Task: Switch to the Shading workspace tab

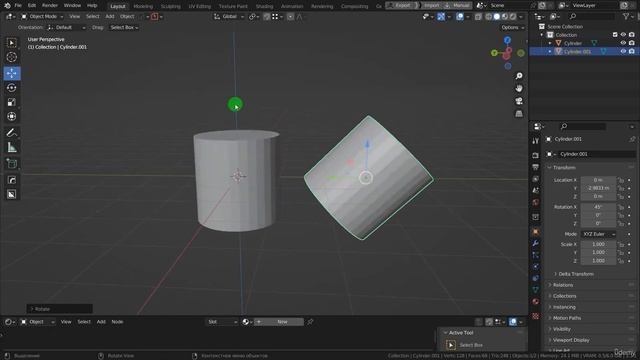Action: [x=264, y=6]
